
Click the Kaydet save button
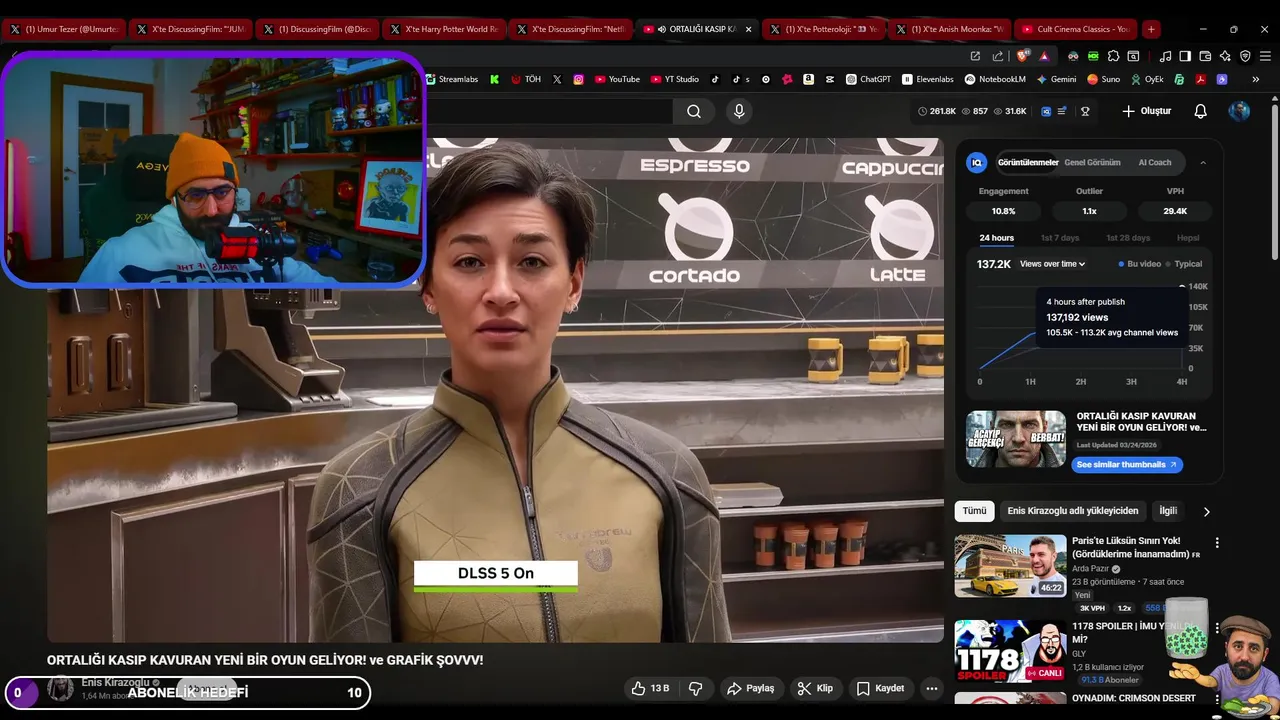coord(880,688)
